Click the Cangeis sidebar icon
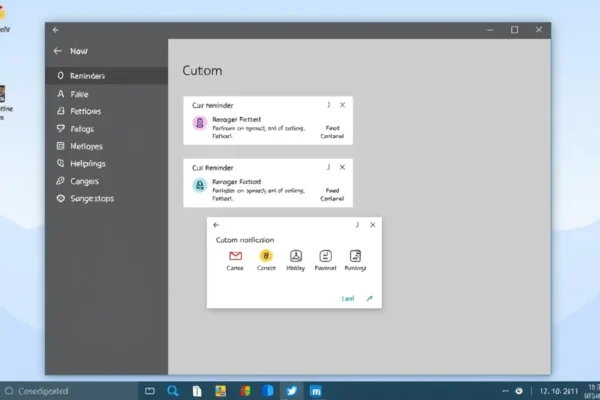Viewport: 600px width, 400px height. 60,181
